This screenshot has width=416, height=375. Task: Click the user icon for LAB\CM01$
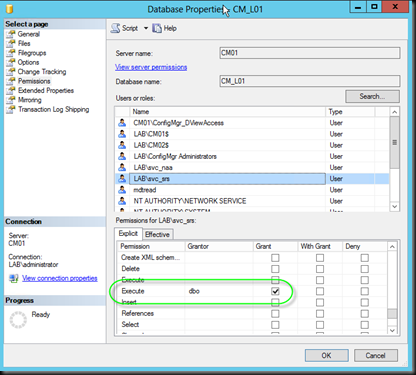click(122, 134)
